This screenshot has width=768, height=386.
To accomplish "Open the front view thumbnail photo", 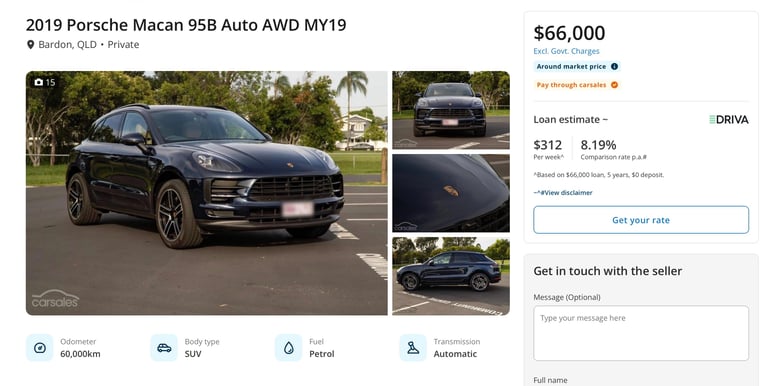I will tap(451, 110).
